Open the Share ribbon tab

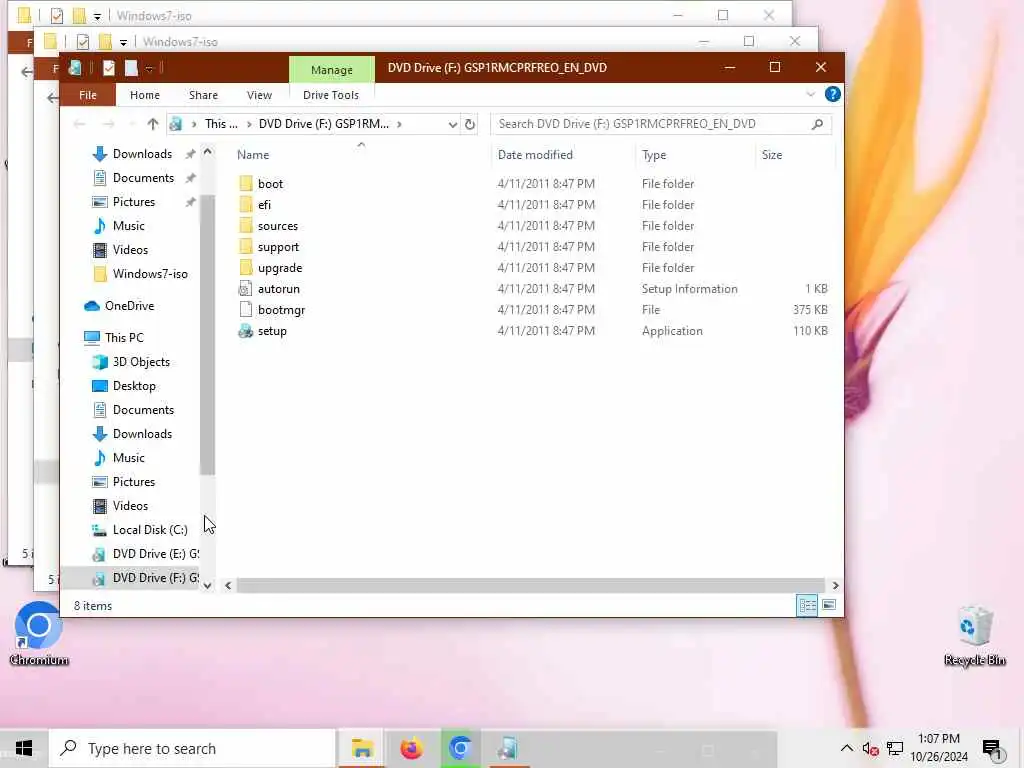tap(203, 95)
